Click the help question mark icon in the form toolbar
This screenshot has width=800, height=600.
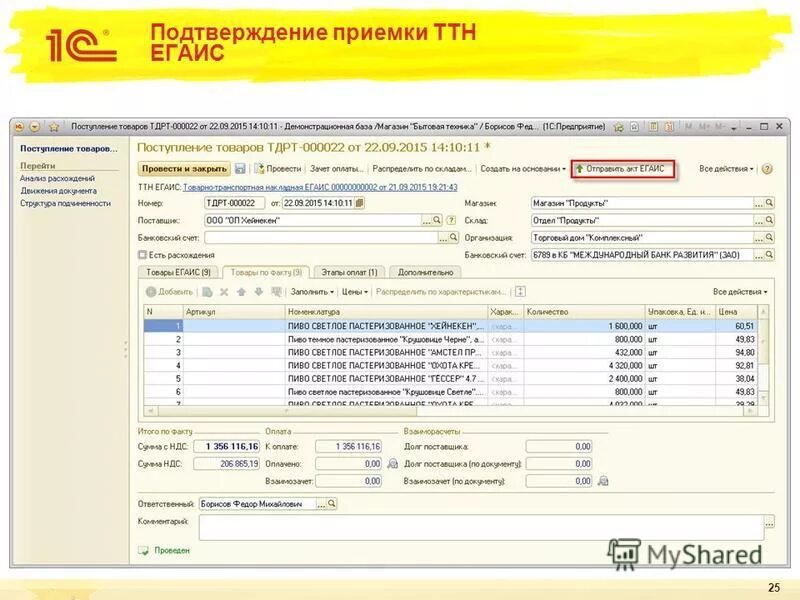coord(766,169)
